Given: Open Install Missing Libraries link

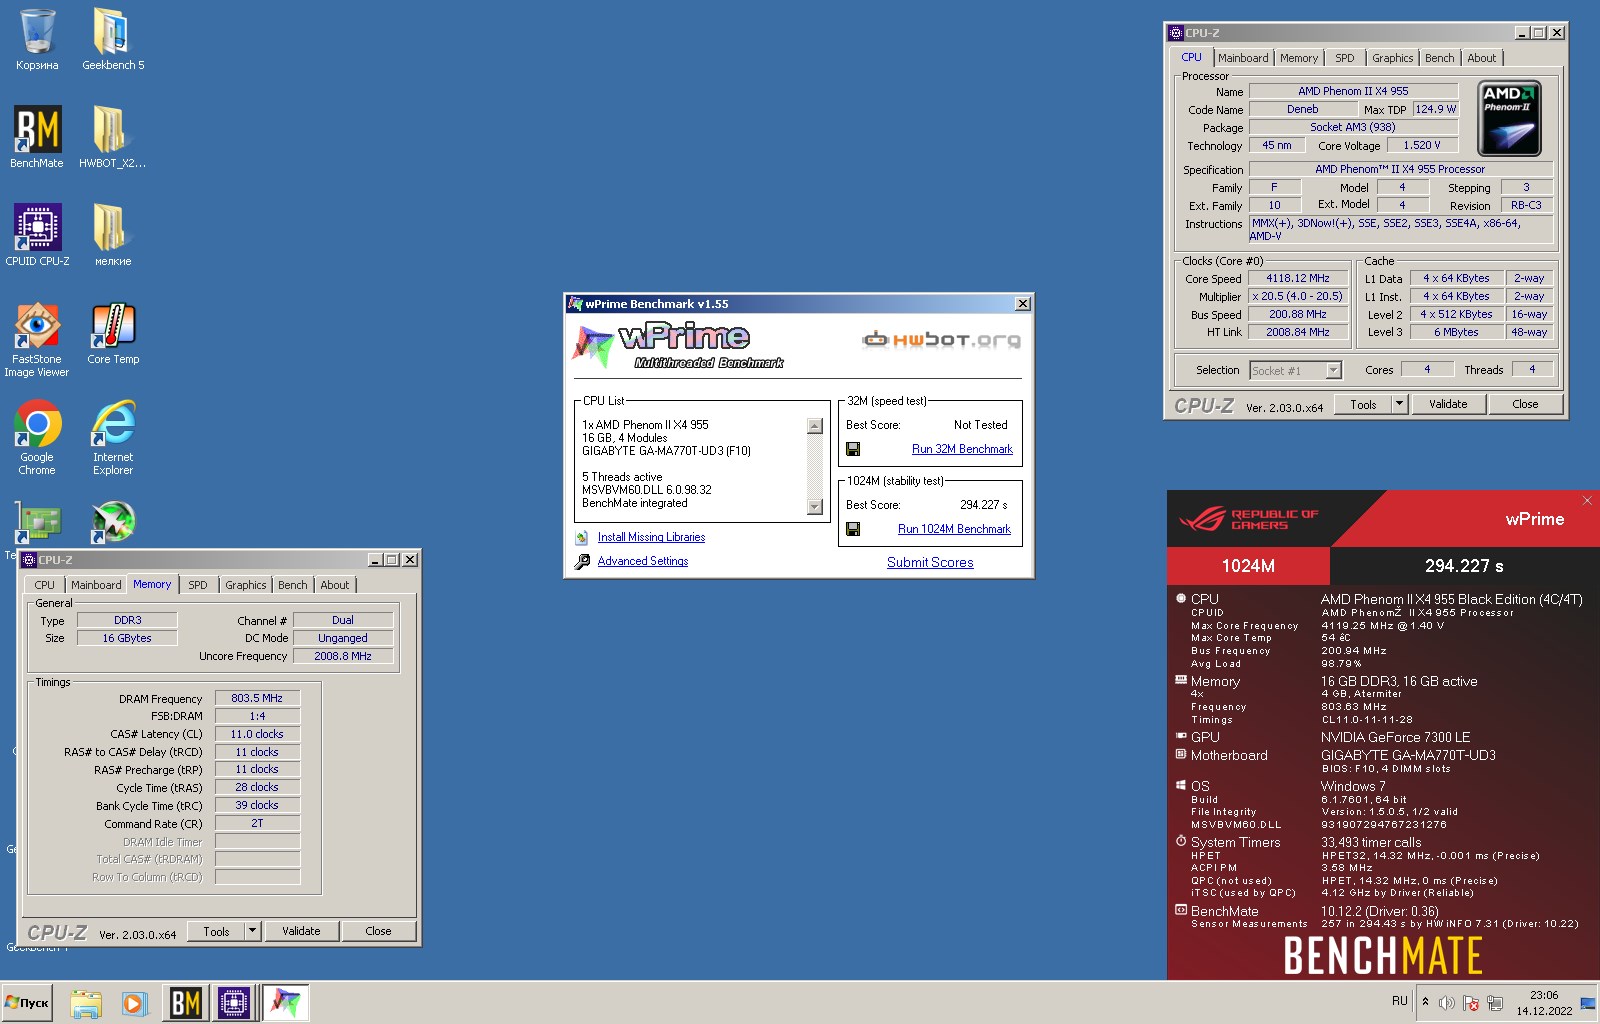Looking at the screenshot, I should (x=651, y=537).
